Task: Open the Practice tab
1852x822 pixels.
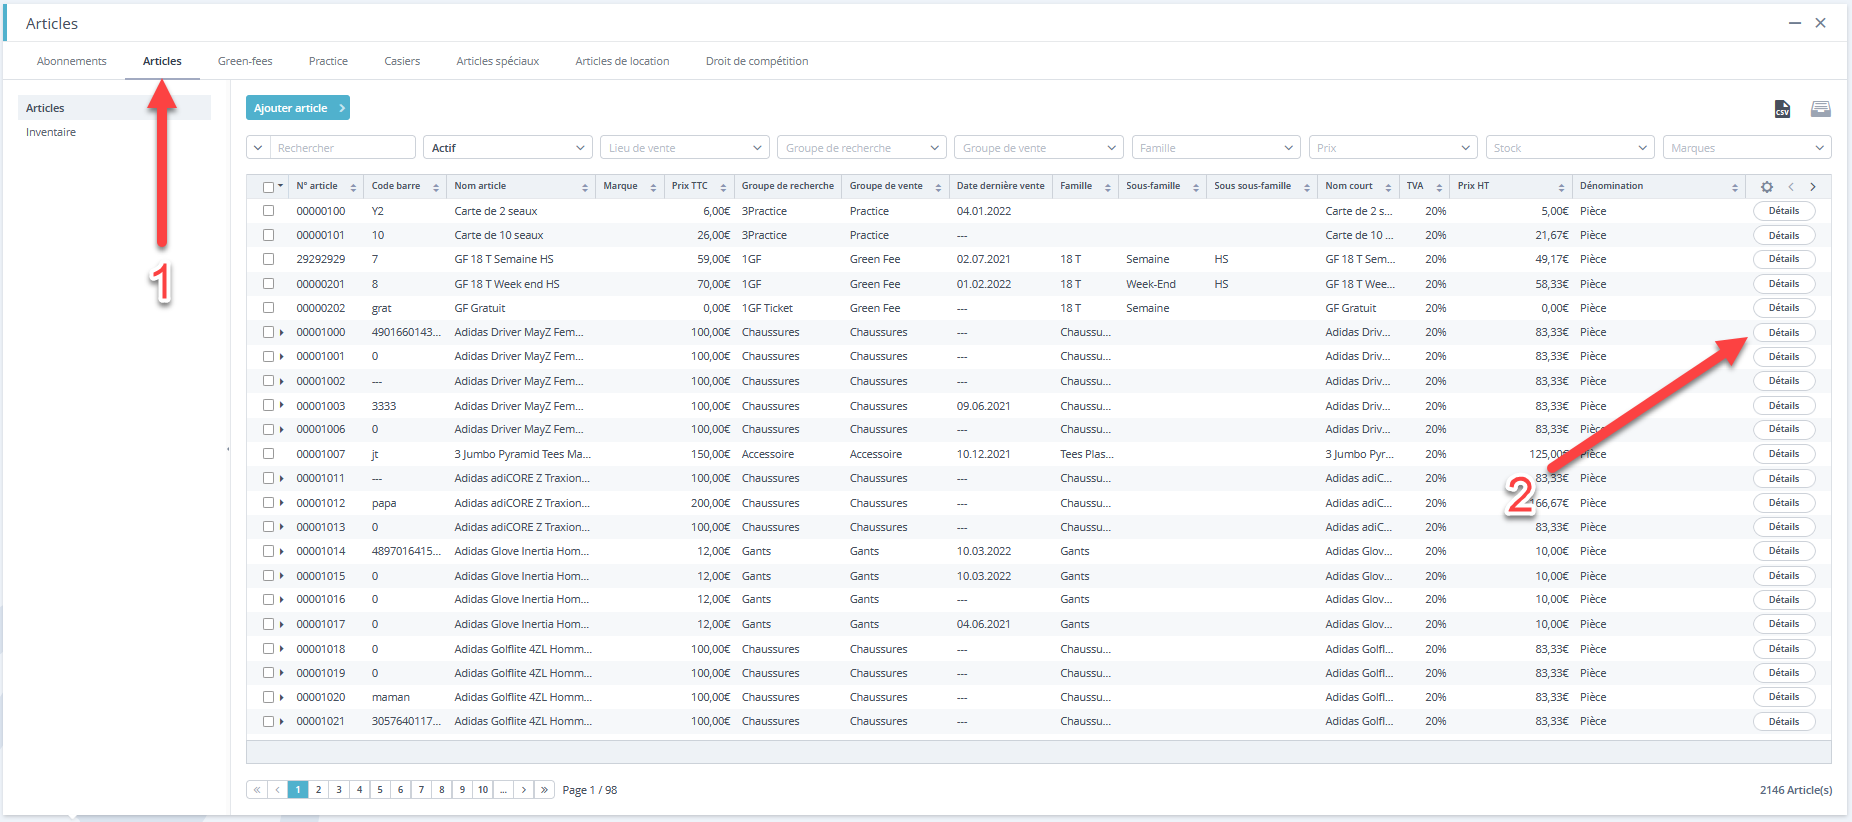Action: [328, 61]
